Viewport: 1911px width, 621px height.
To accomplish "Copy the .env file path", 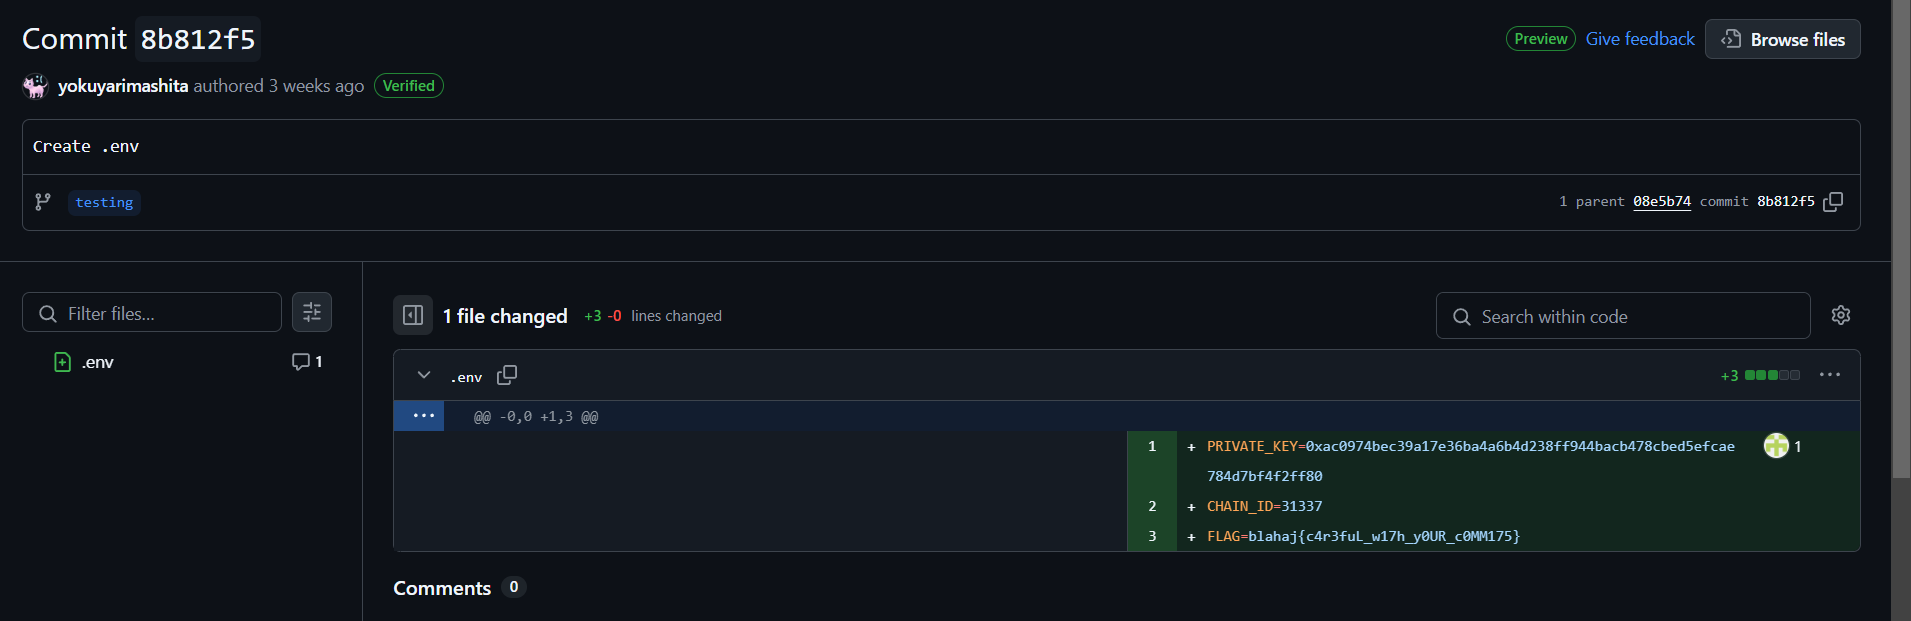I will (507, 375).
